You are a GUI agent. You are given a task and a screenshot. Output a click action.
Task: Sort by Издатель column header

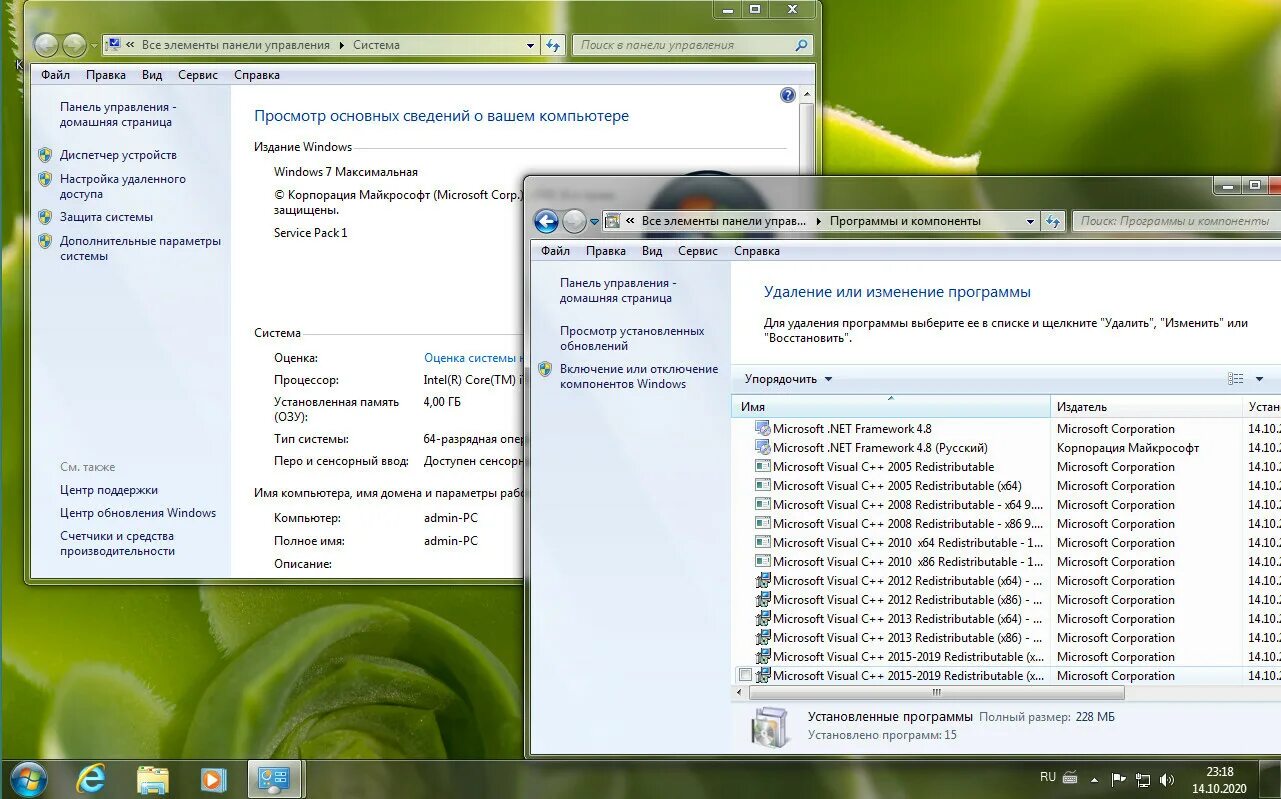coord(1146,407)
